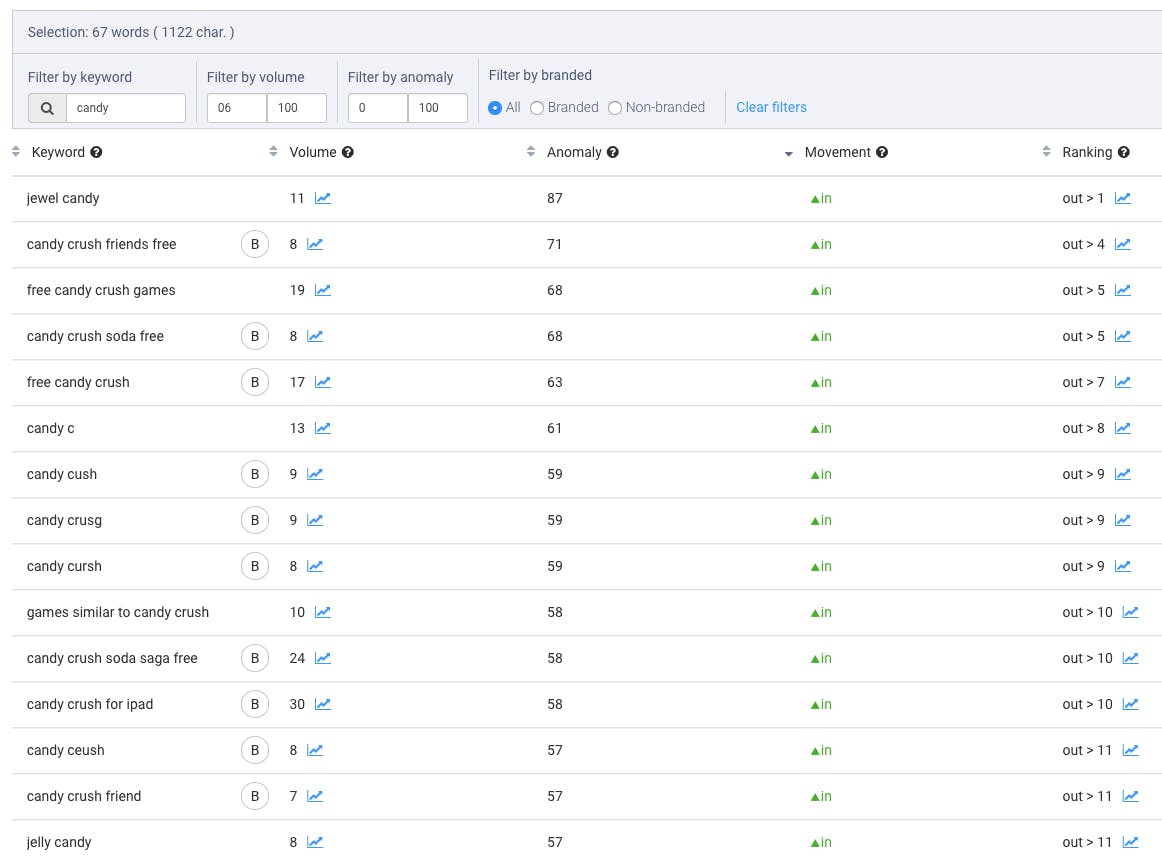Viewport: 1162px width, 865px height.
Task: Show volume chart for candy crush for ipad
Action: pyautogui.click(x=323, y=704)
